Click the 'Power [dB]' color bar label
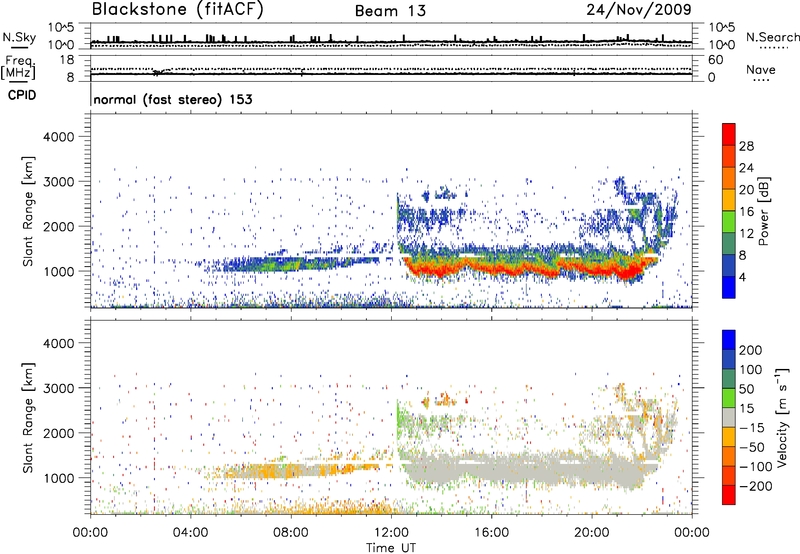The height and width of the screenshot is (554, 800). coord(764,211)
